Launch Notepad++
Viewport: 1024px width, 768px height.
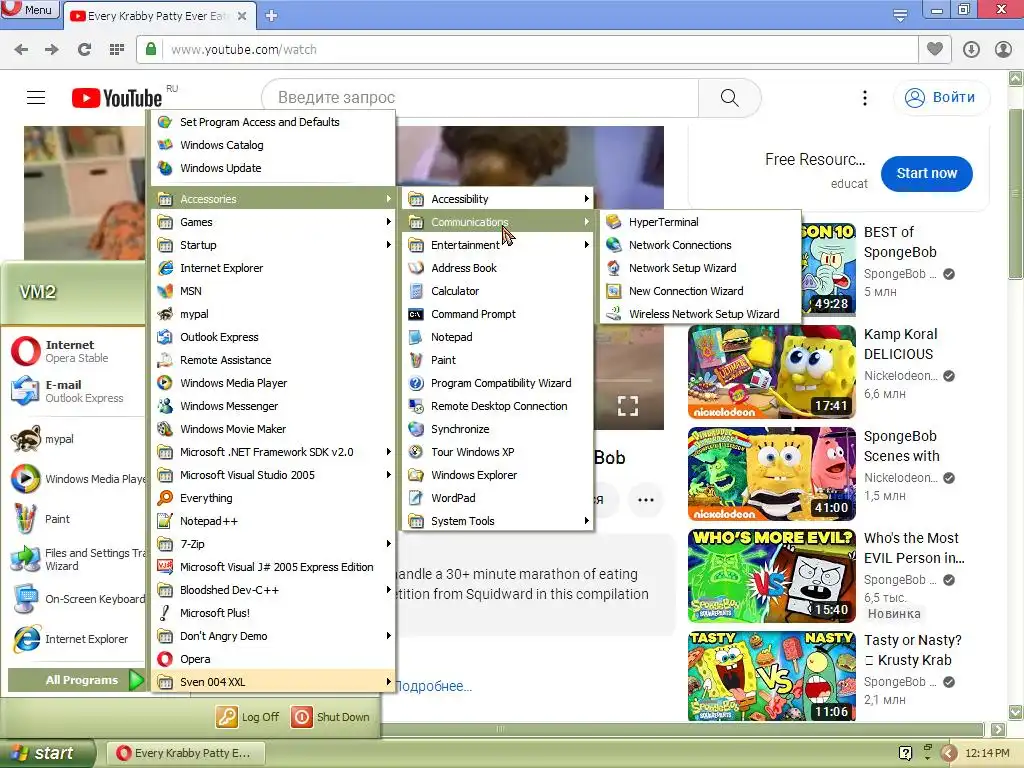[274, 521]
